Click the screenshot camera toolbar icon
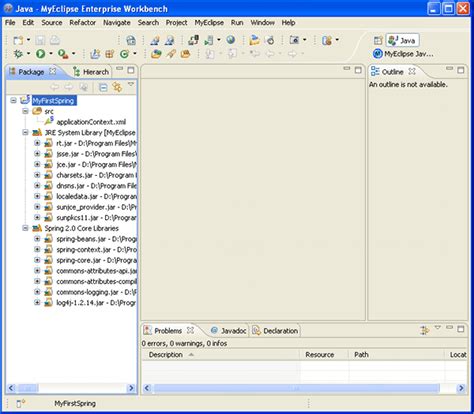Viewport: 474px width, 414px height. 294,40
